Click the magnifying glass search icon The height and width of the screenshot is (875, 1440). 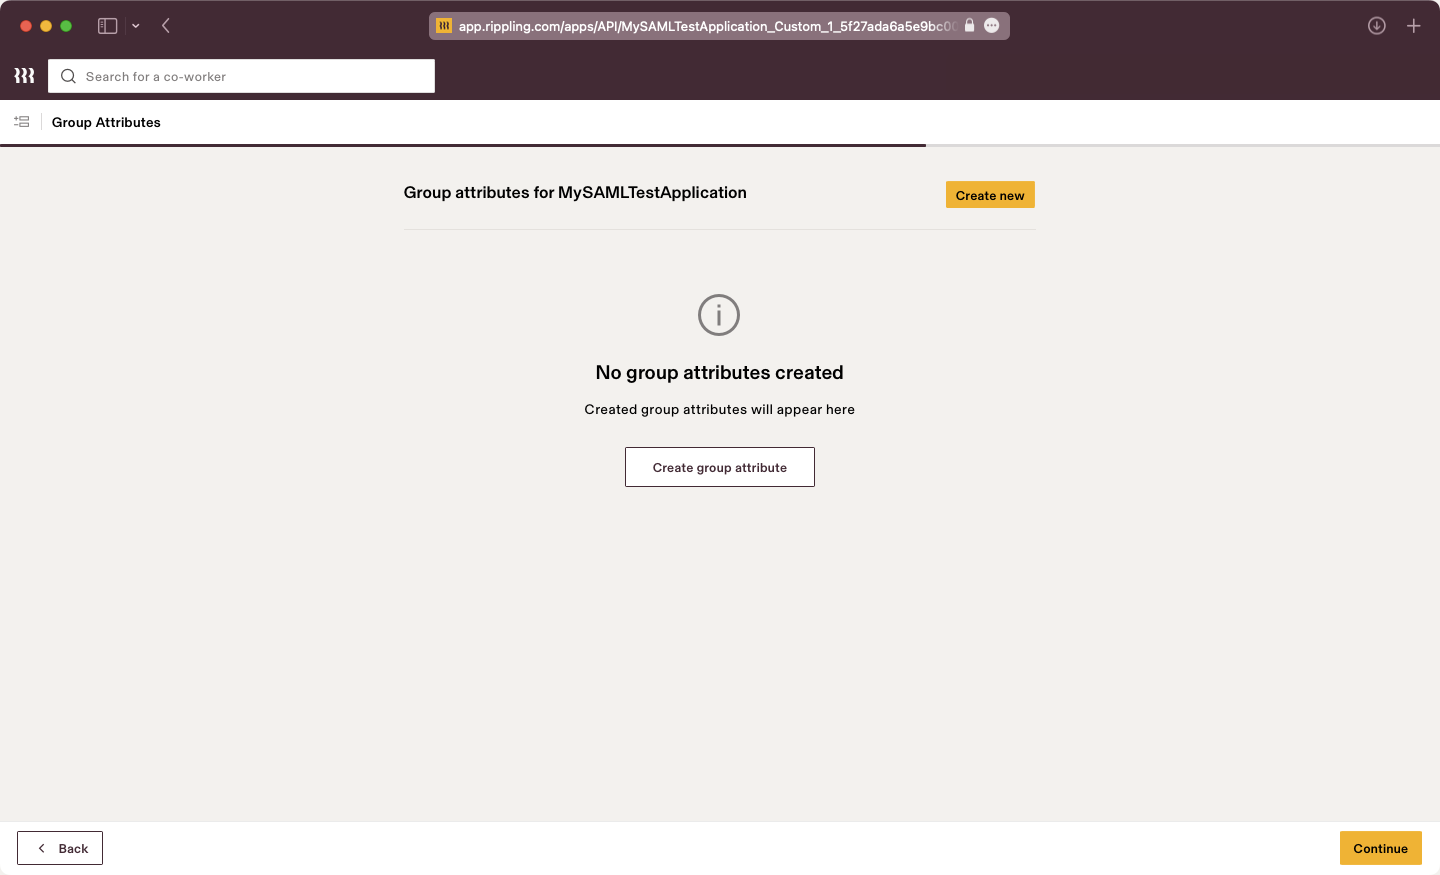(x=68, y=76)
